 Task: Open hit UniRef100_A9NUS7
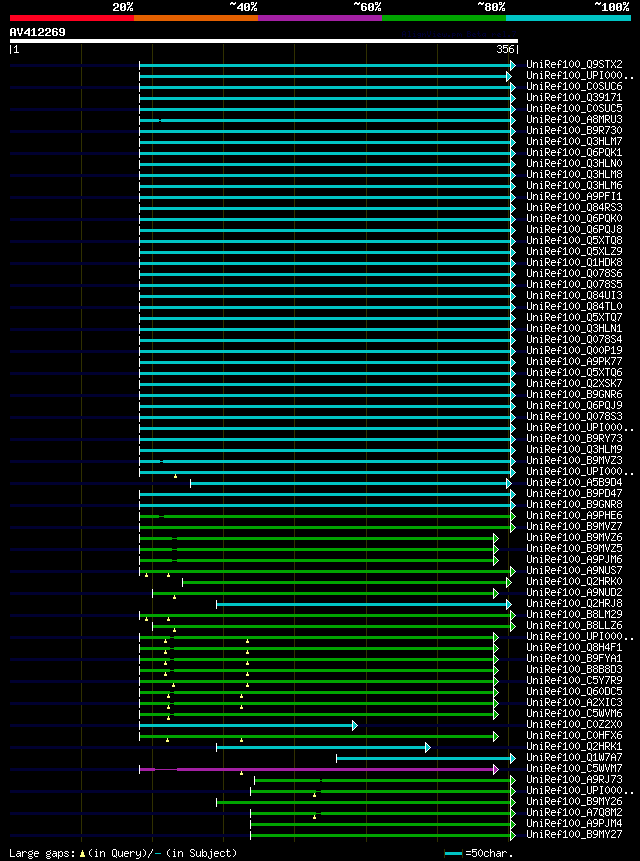574,571
